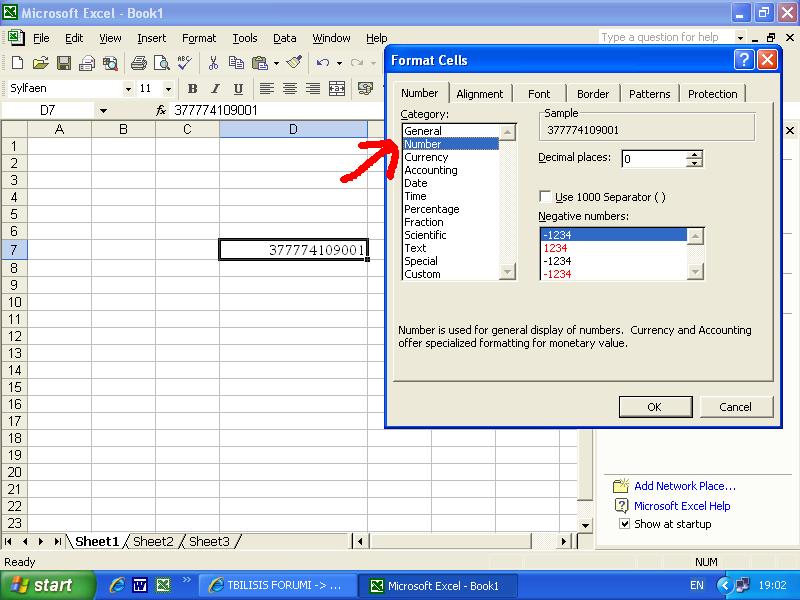800x600 pixels.
Task: Center align text icon
Action: pyautogui.click(x=290, y=89)
